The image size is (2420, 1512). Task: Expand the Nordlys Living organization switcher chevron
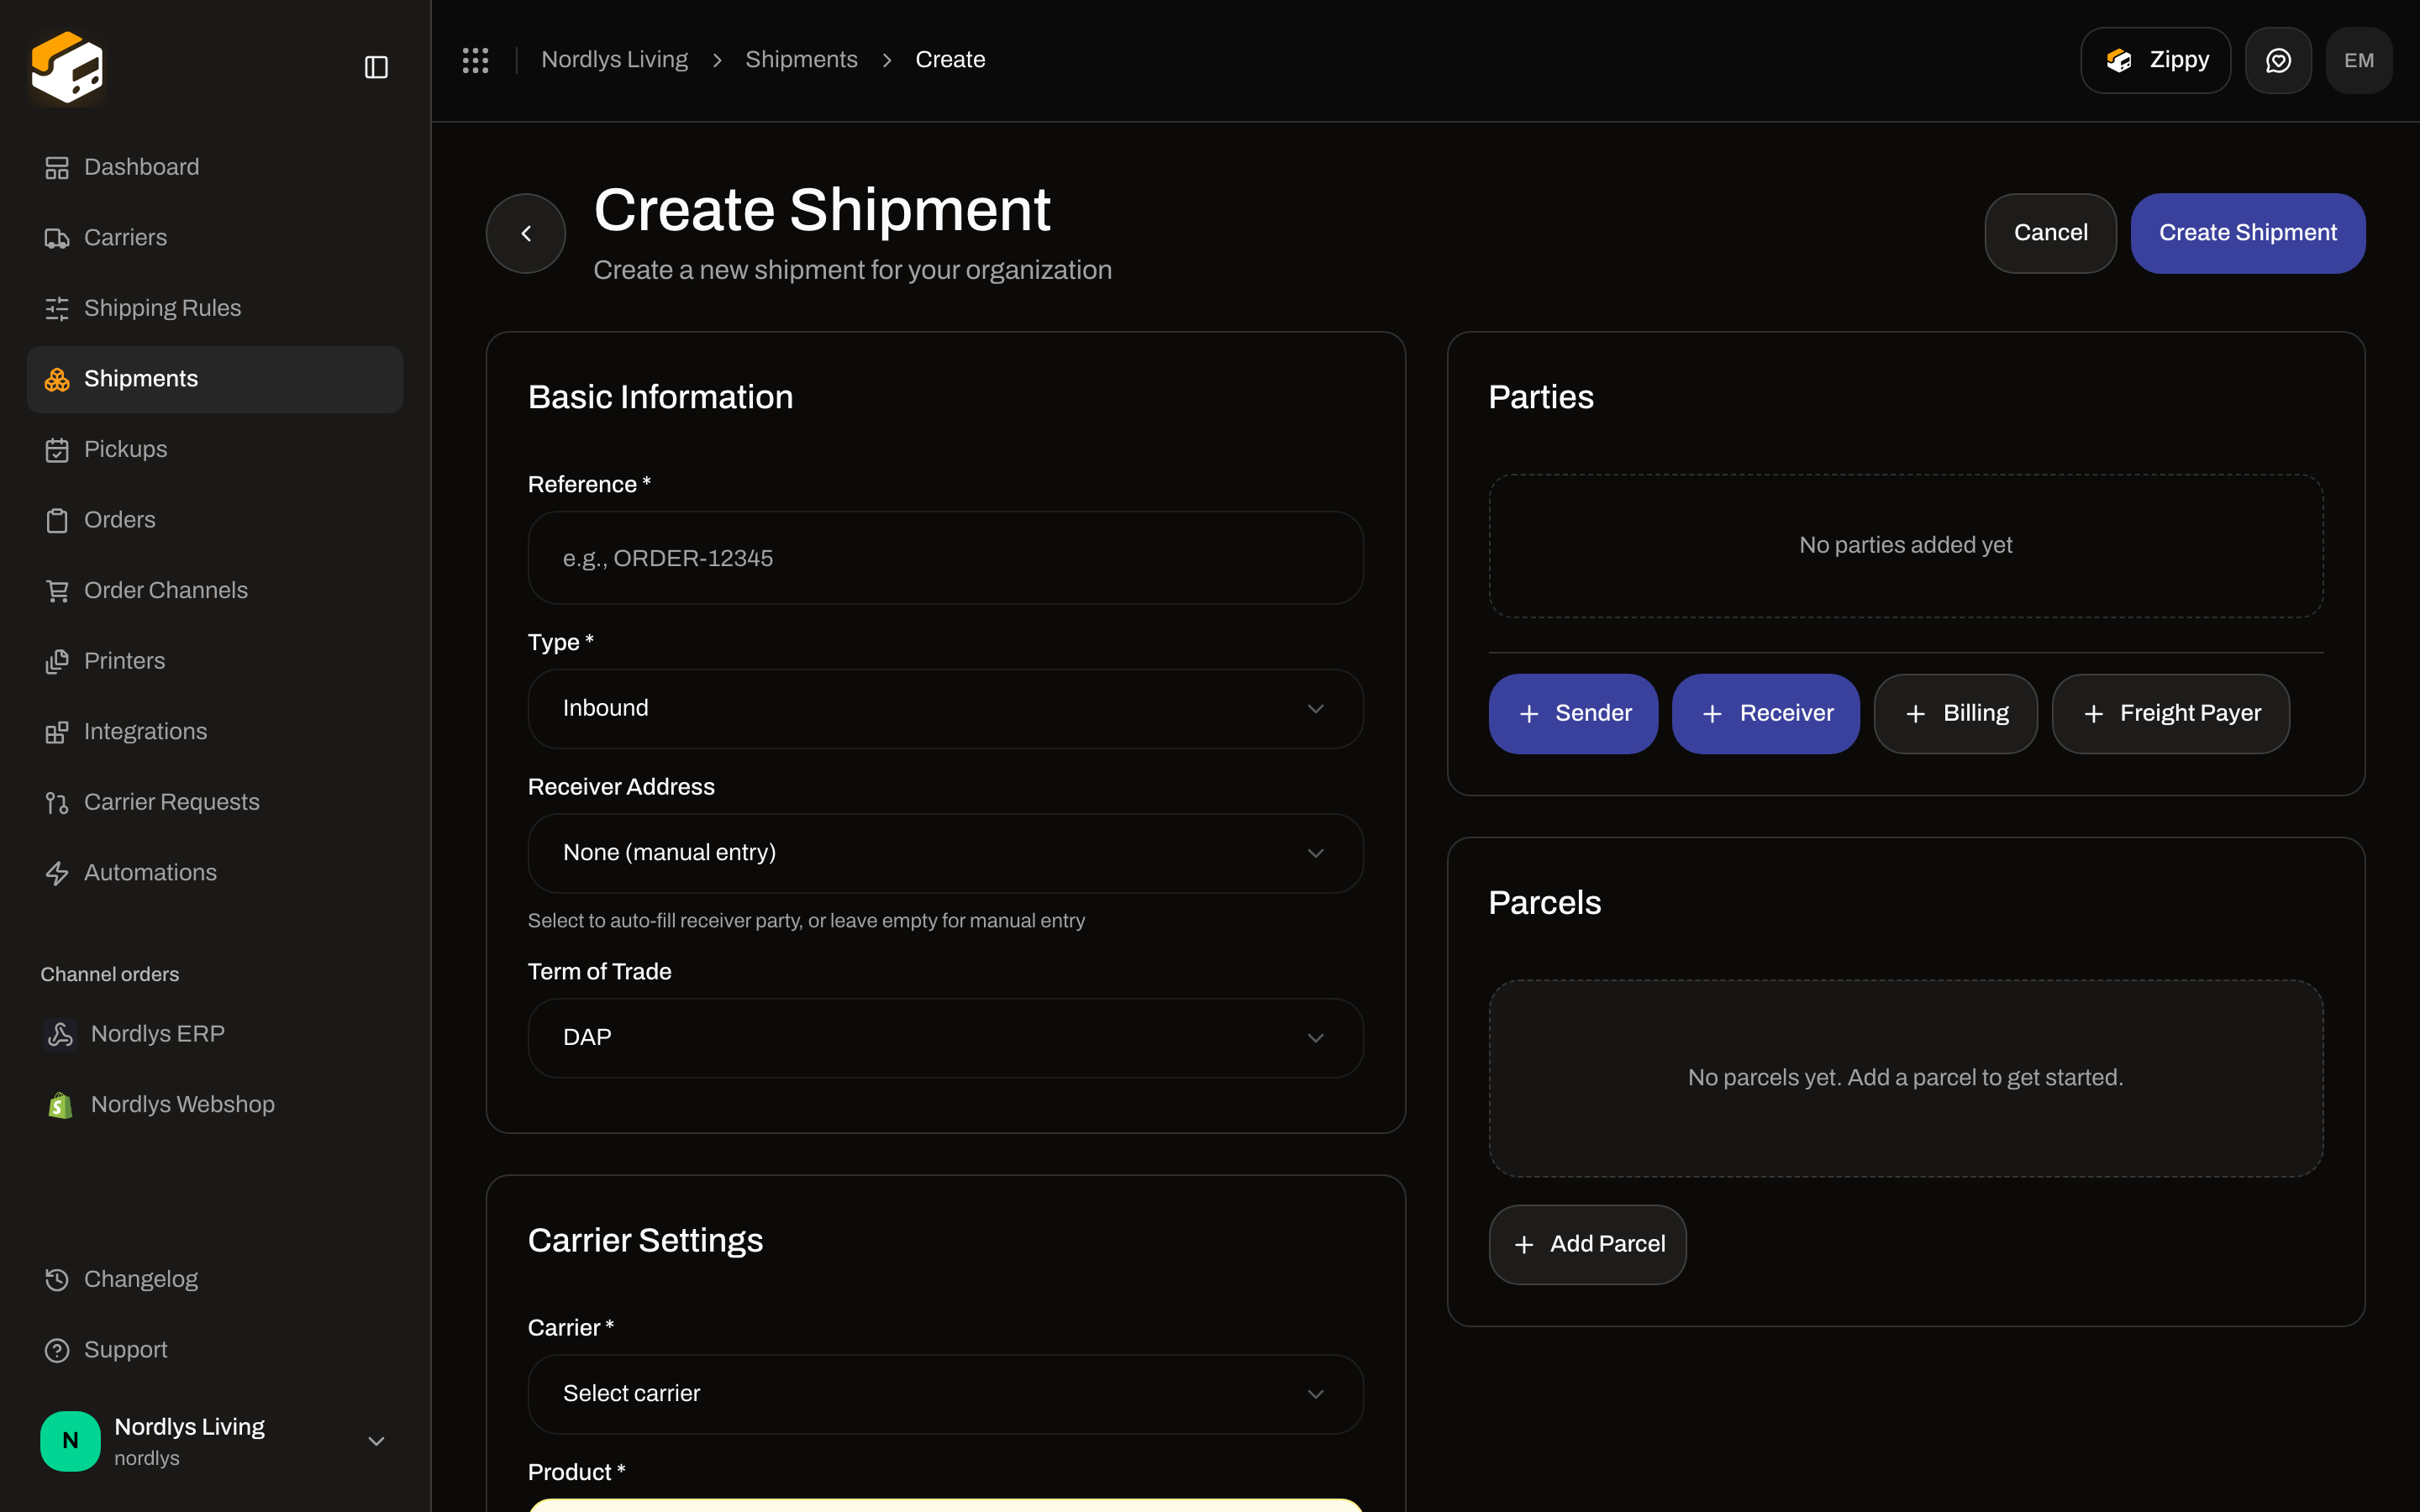click(x=376, y=1441)
